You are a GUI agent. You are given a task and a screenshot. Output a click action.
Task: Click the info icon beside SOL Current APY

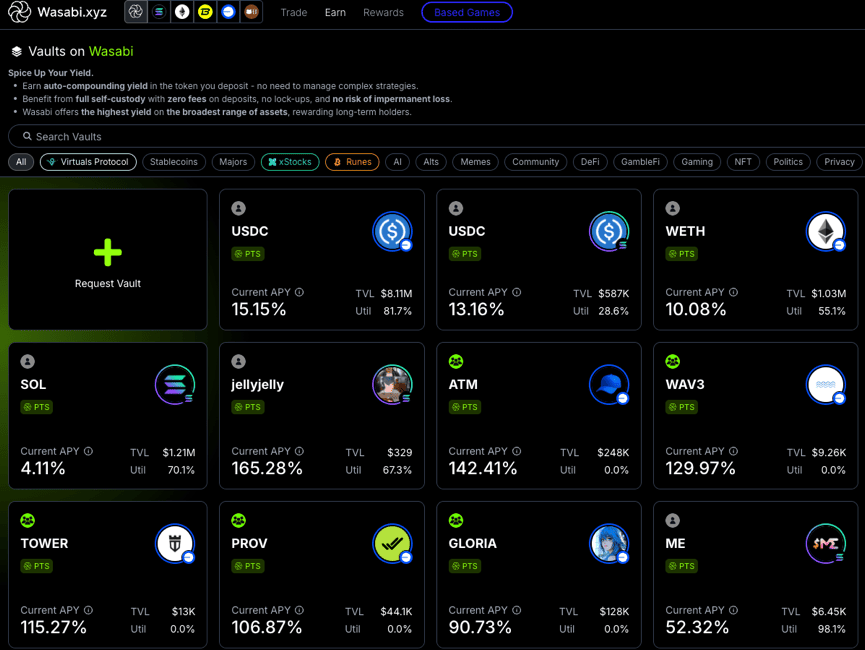click(88, 451)
